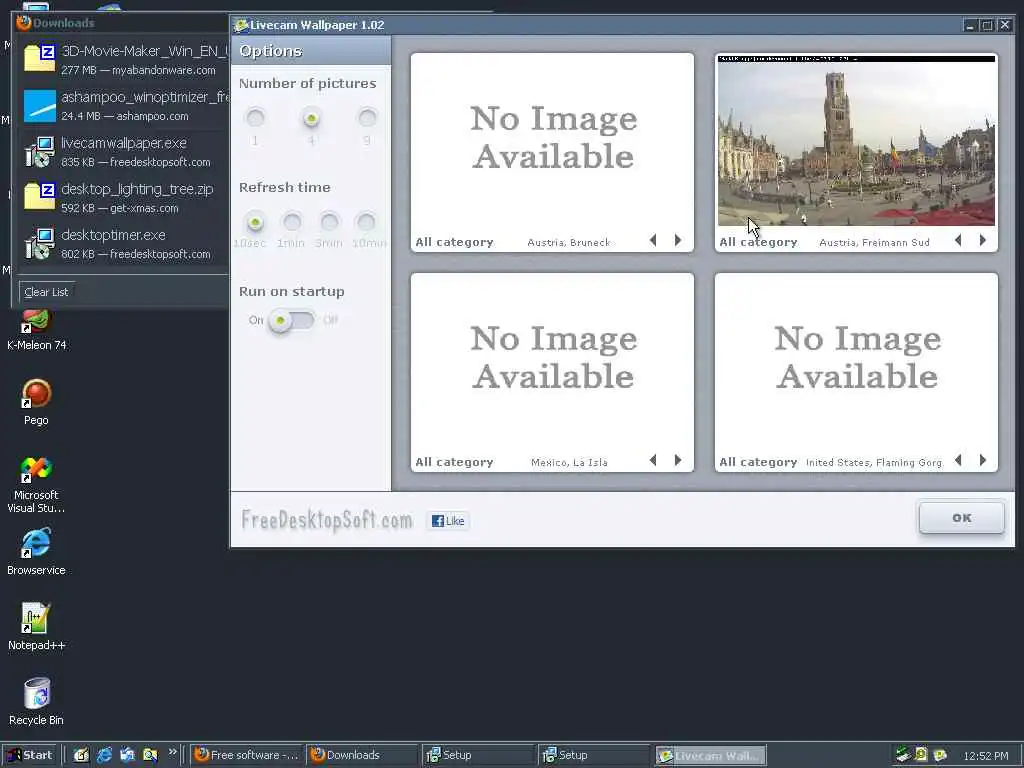The height and width of the screenshot is (768, 1024).
Task: Click Clear List in Downloads window
Action: click(46, 292)
